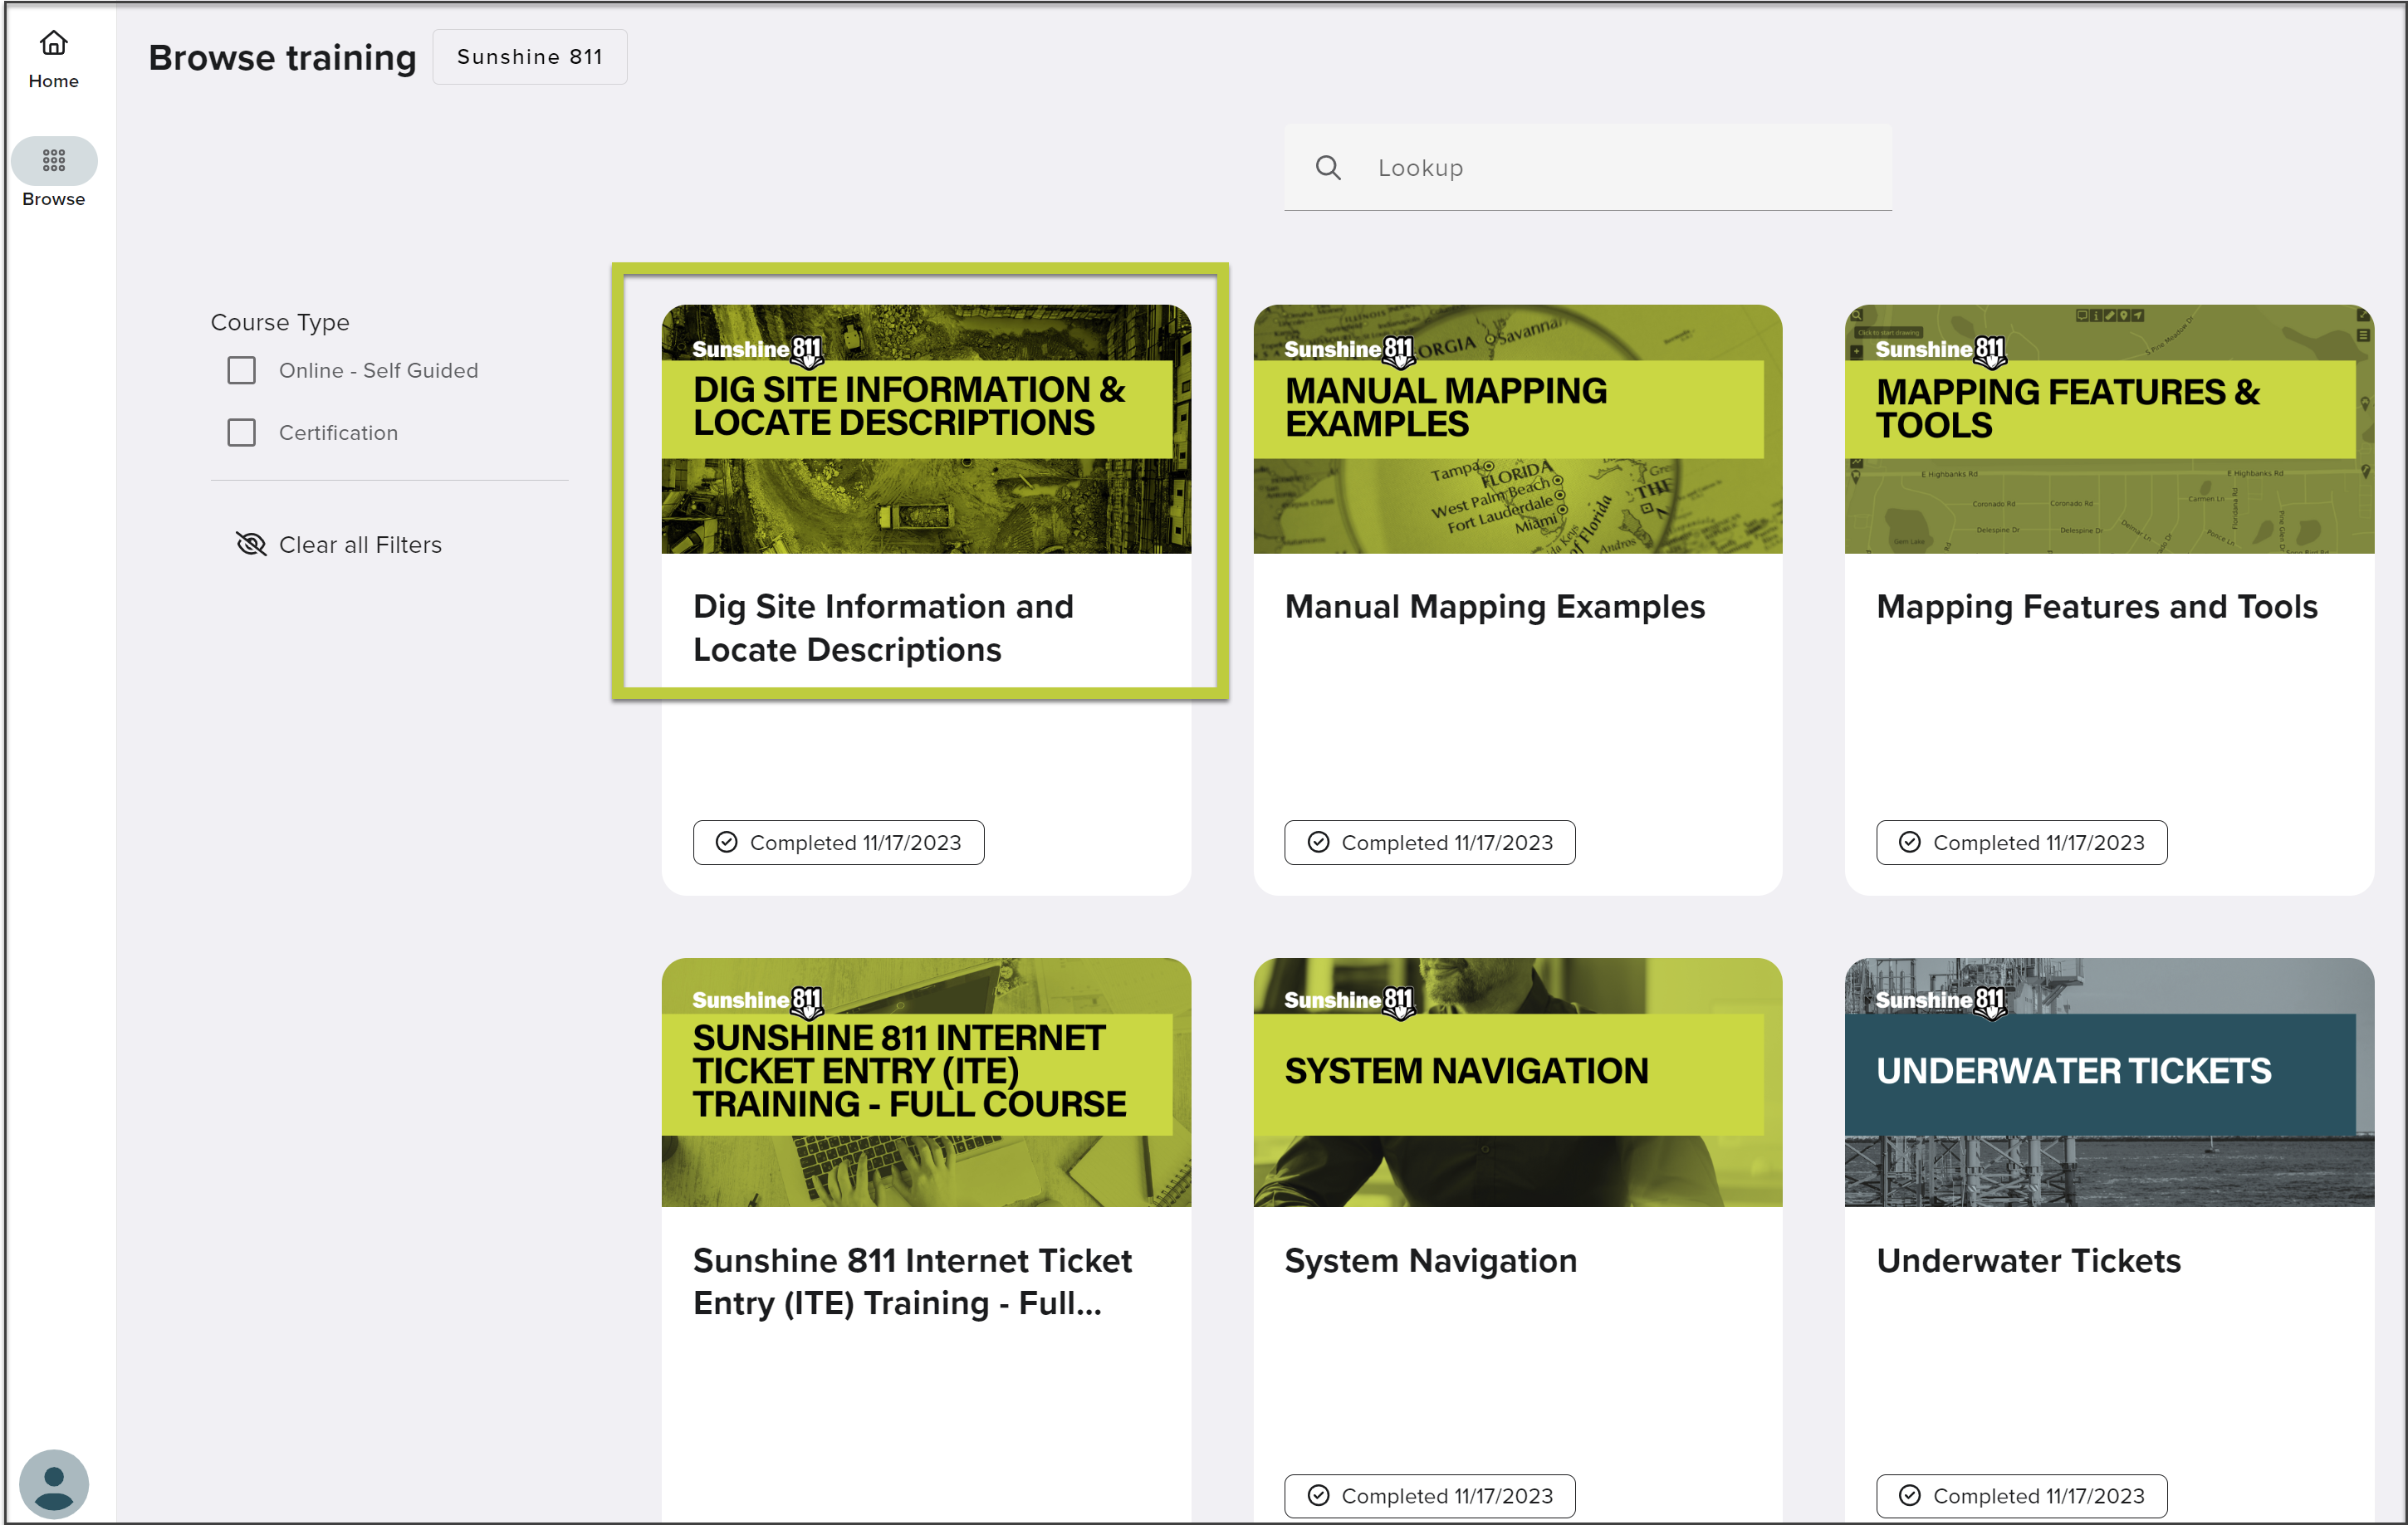Click checkmark icon on Dig Site completed badge
This screenshot has height=1525, width=2408.
[x=727, y=842]
